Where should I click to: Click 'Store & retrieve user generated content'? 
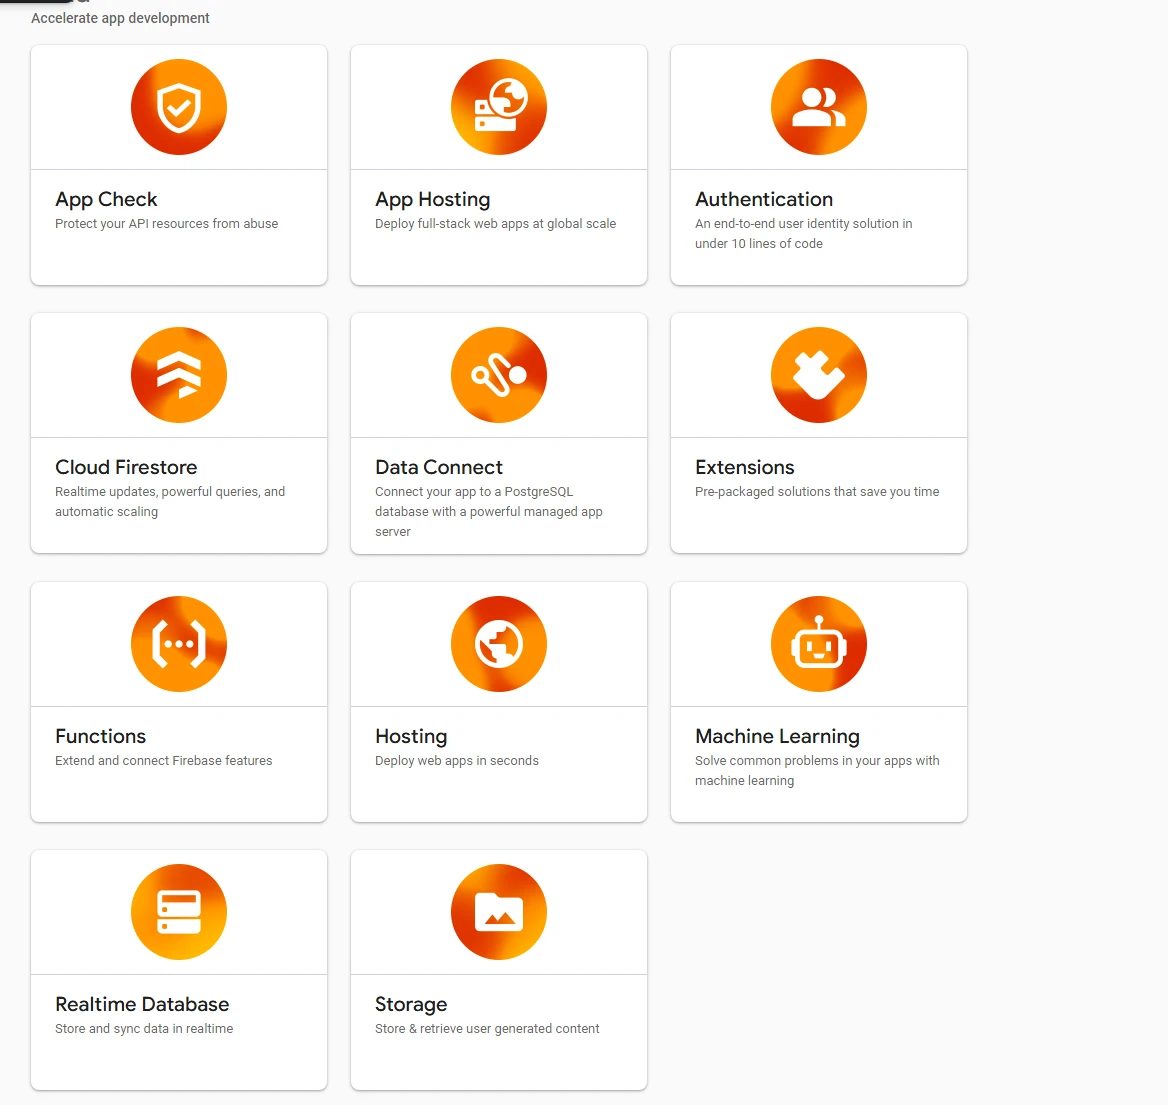tap(487, 1029)
